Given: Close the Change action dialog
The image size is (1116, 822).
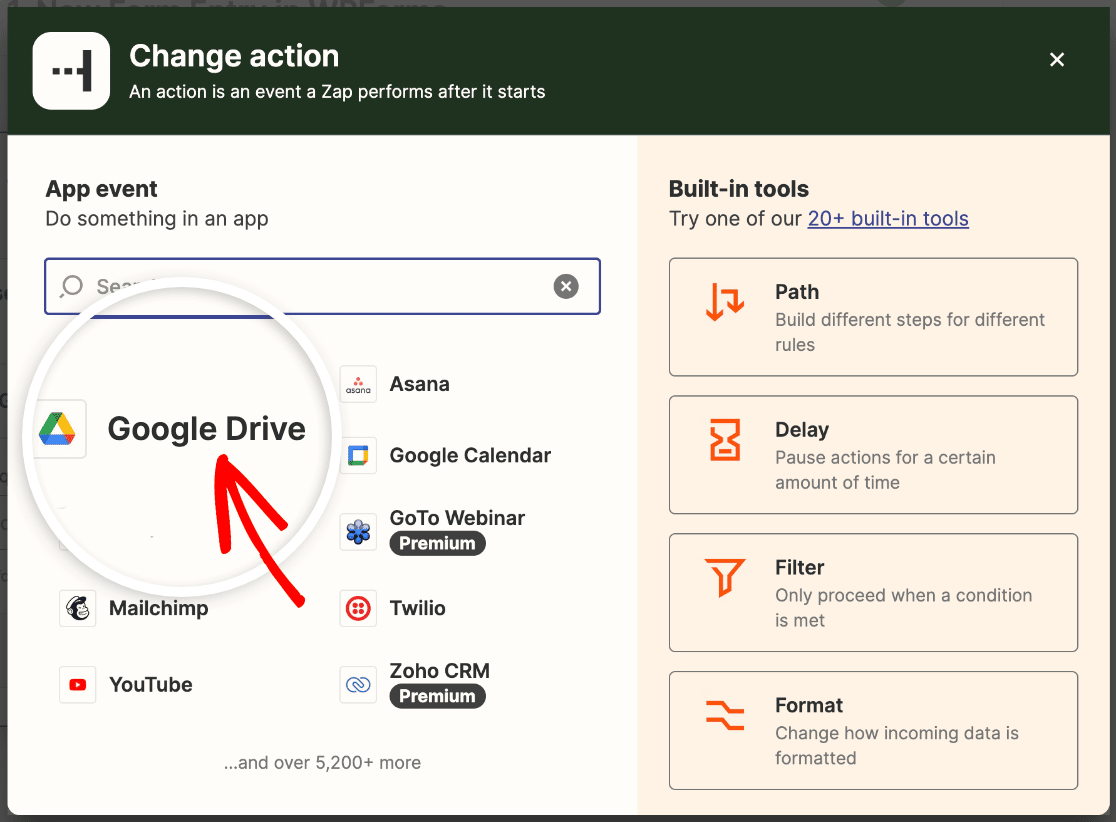Looking at the screenshot, I should (x=1057, y=60).
